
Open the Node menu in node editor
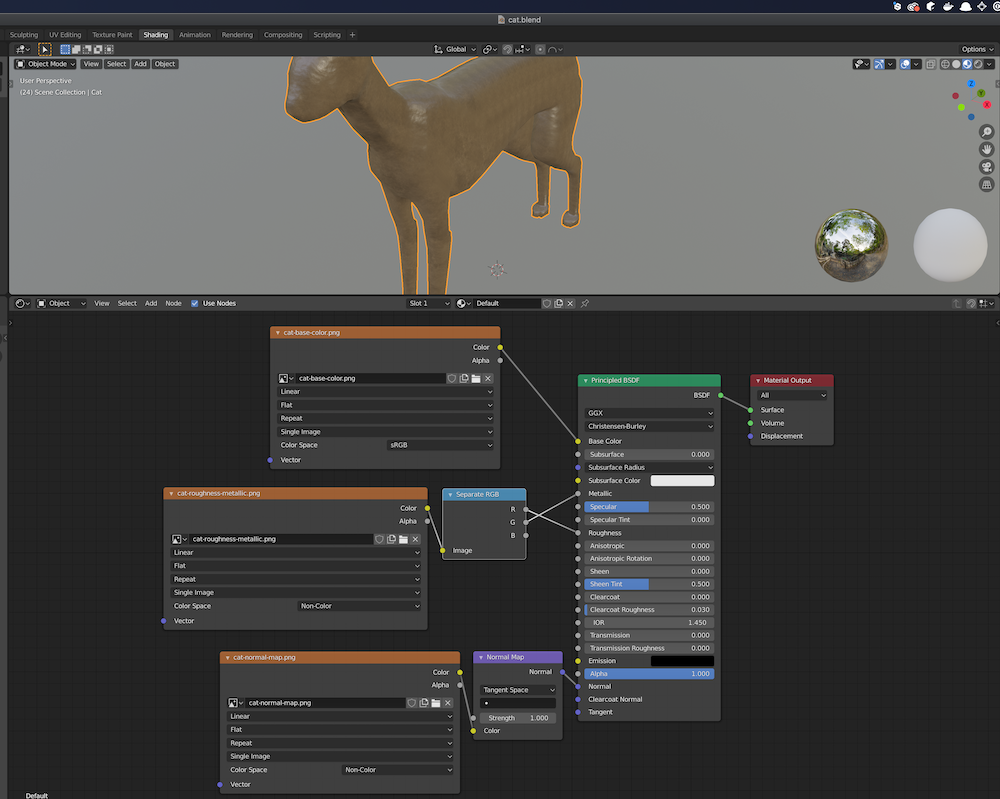pos(173,303)
